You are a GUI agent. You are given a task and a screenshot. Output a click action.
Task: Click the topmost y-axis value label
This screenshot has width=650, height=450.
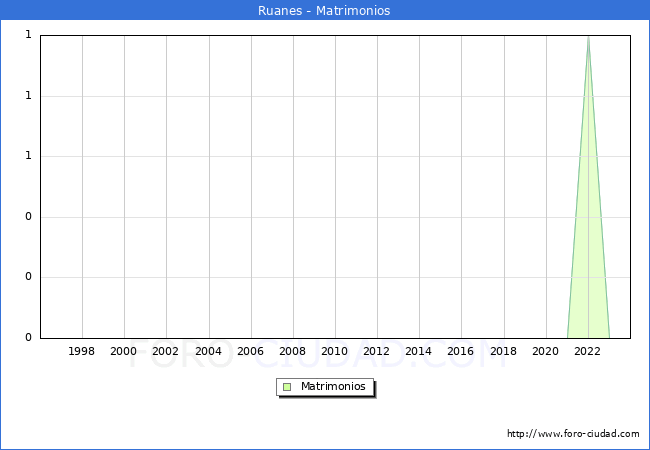pos(28,35)
